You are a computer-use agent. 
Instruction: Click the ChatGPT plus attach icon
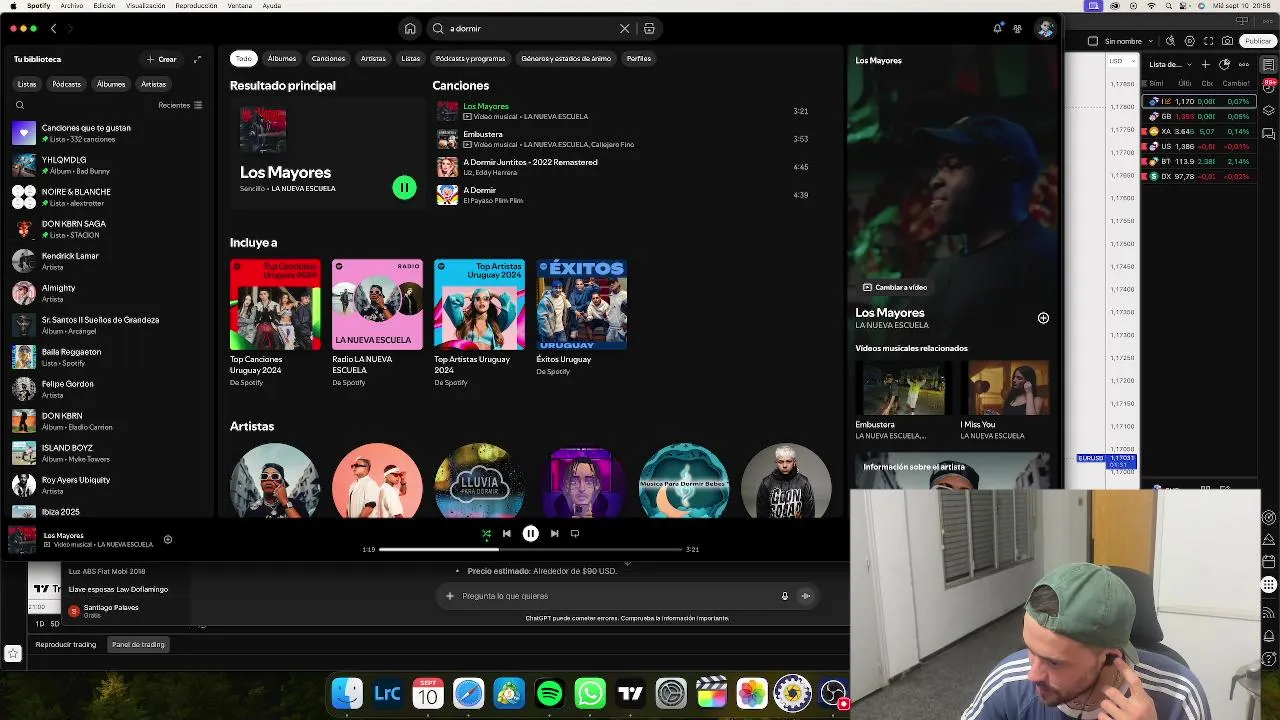point(450,596)
